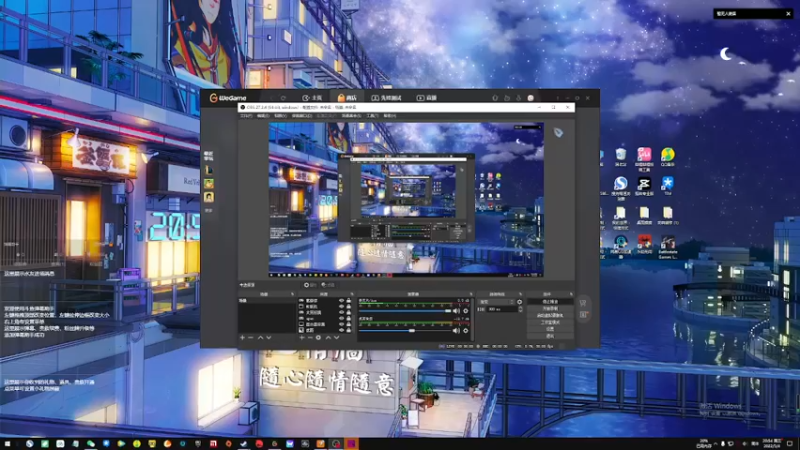Pop out the Audio Mixer dock icon
The width and height of the screenshot is (800, 450).
tap(471, 294)
